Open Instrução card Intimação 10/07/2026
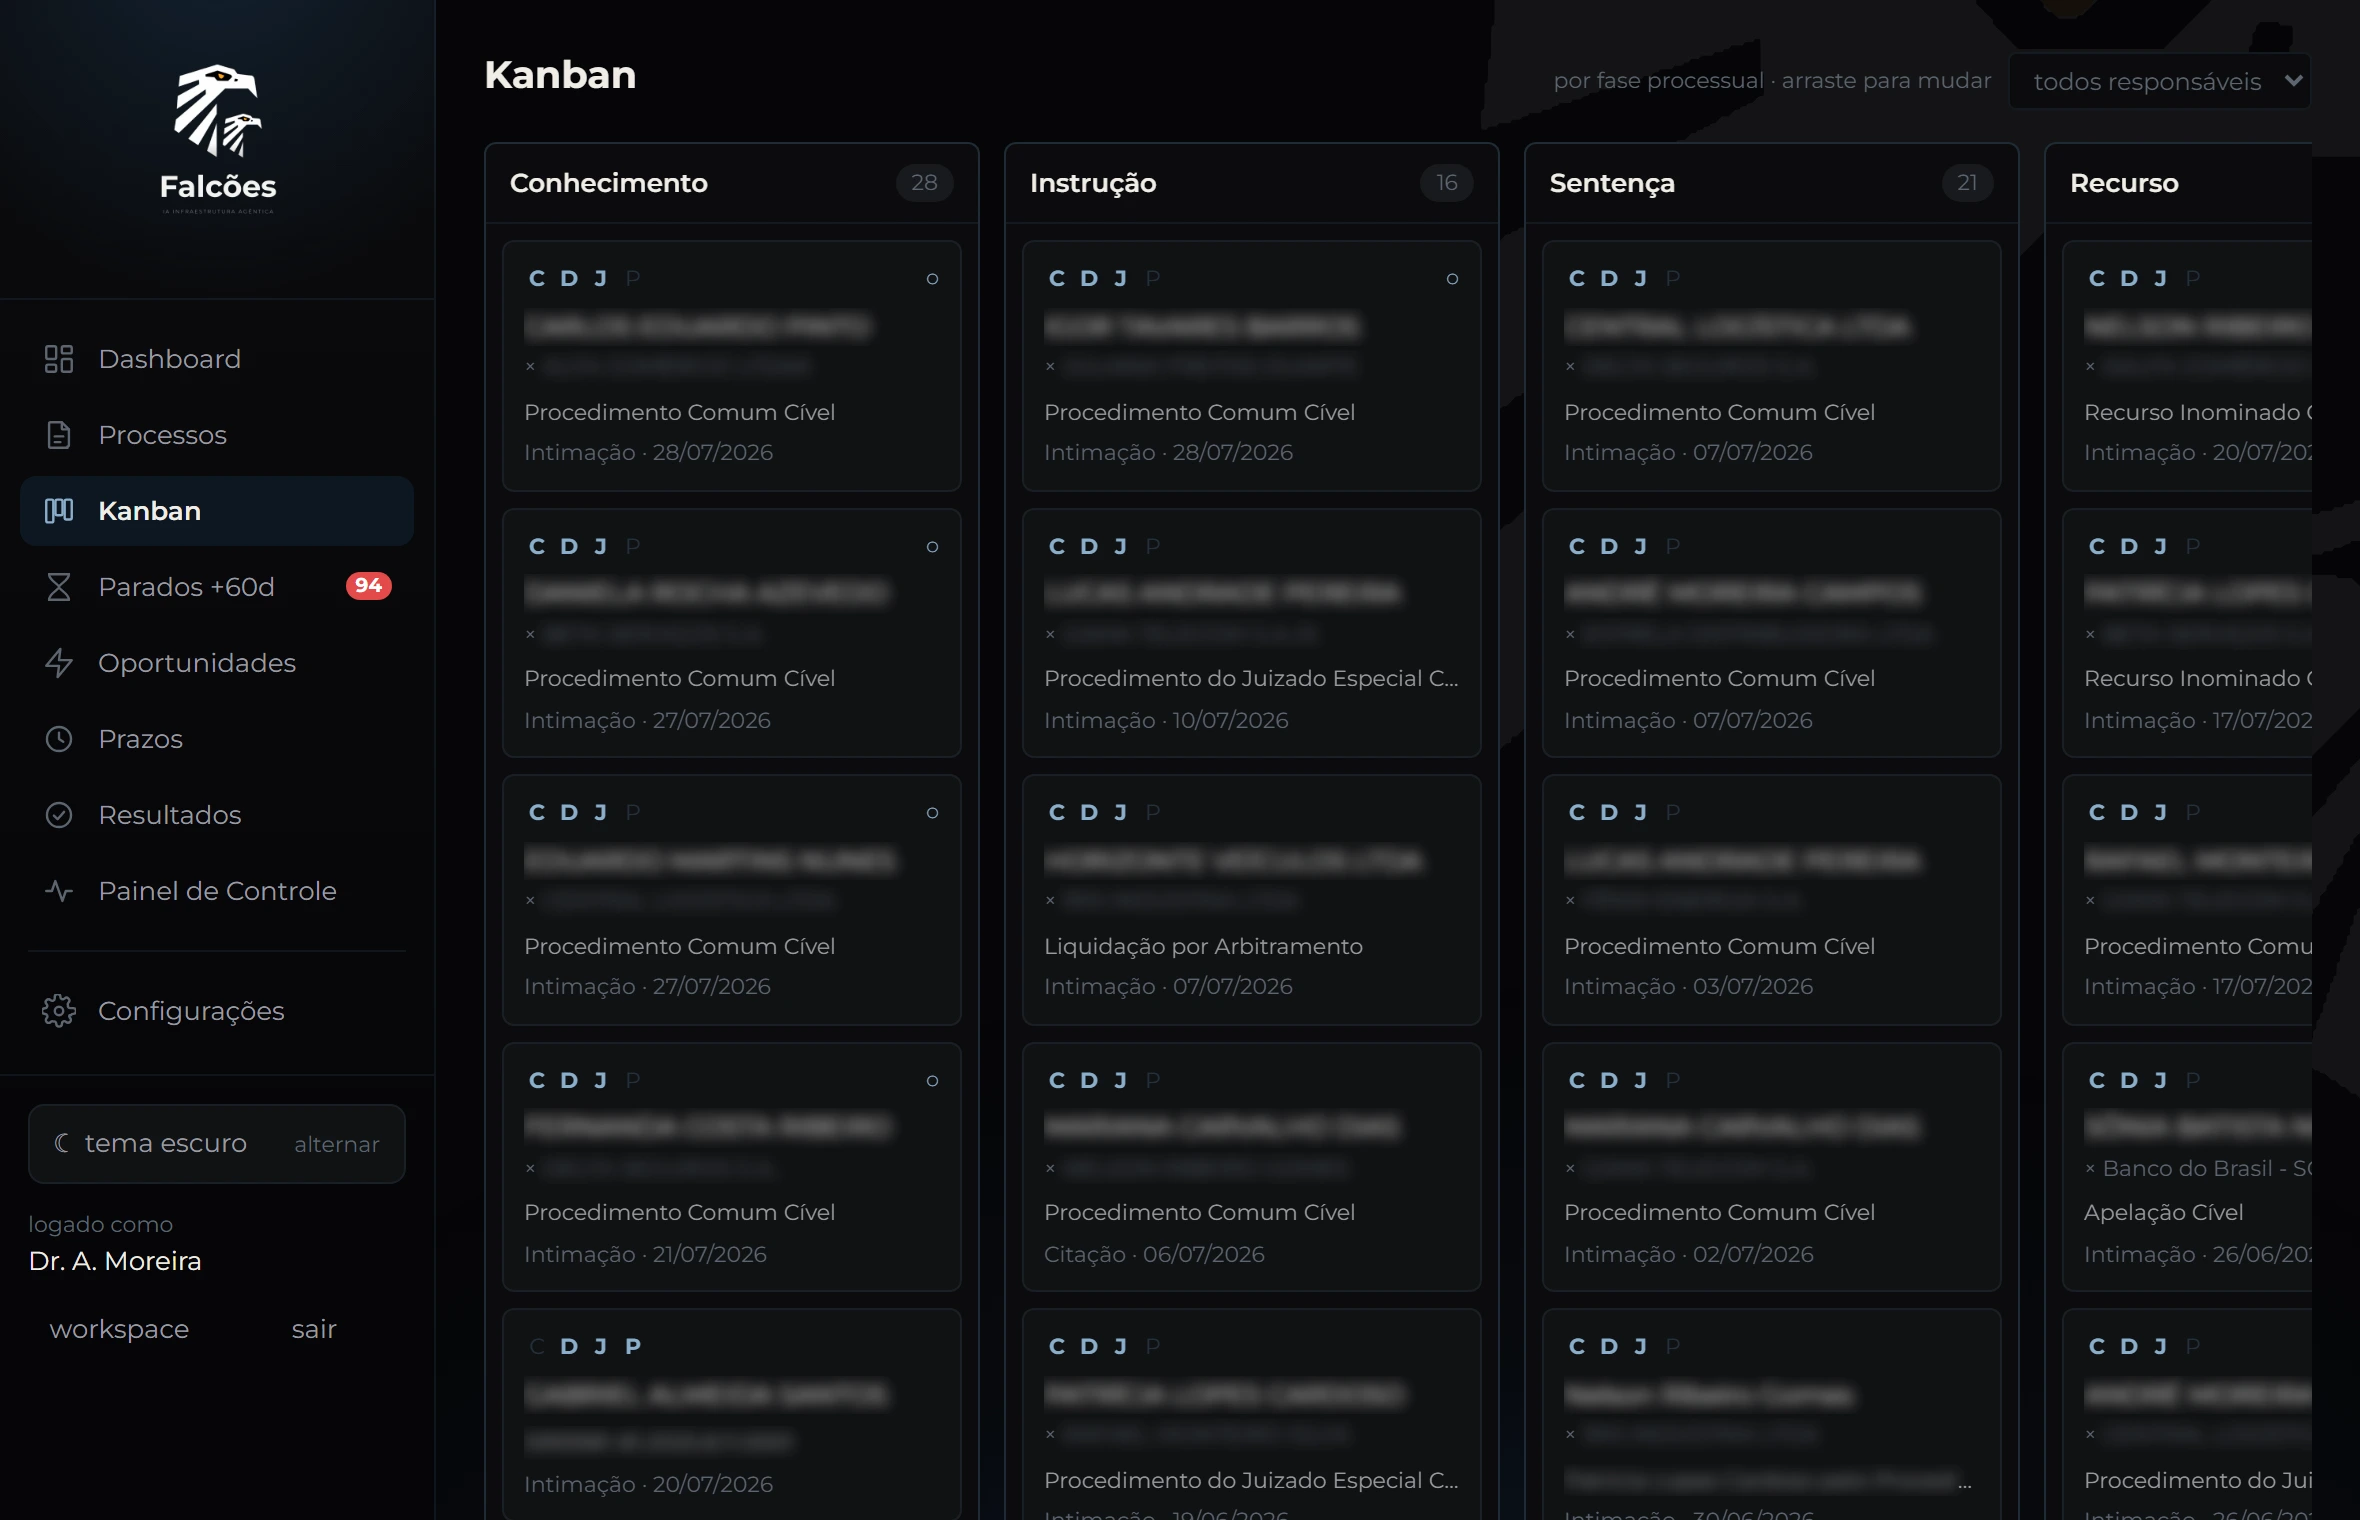The width and height of the screenshot is (2360, 1520). 1252,633
